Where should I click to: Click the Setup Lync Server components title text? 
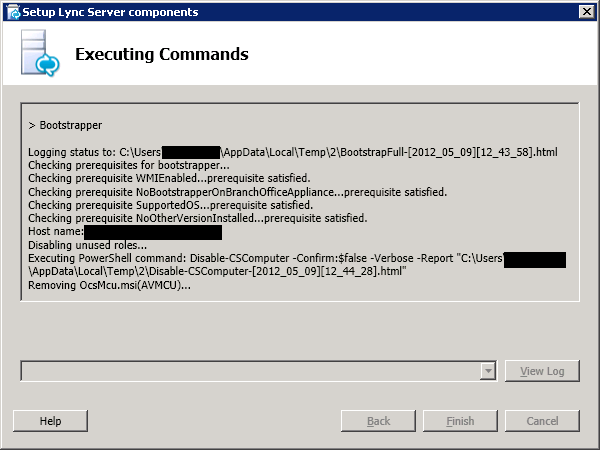(110, 12)
